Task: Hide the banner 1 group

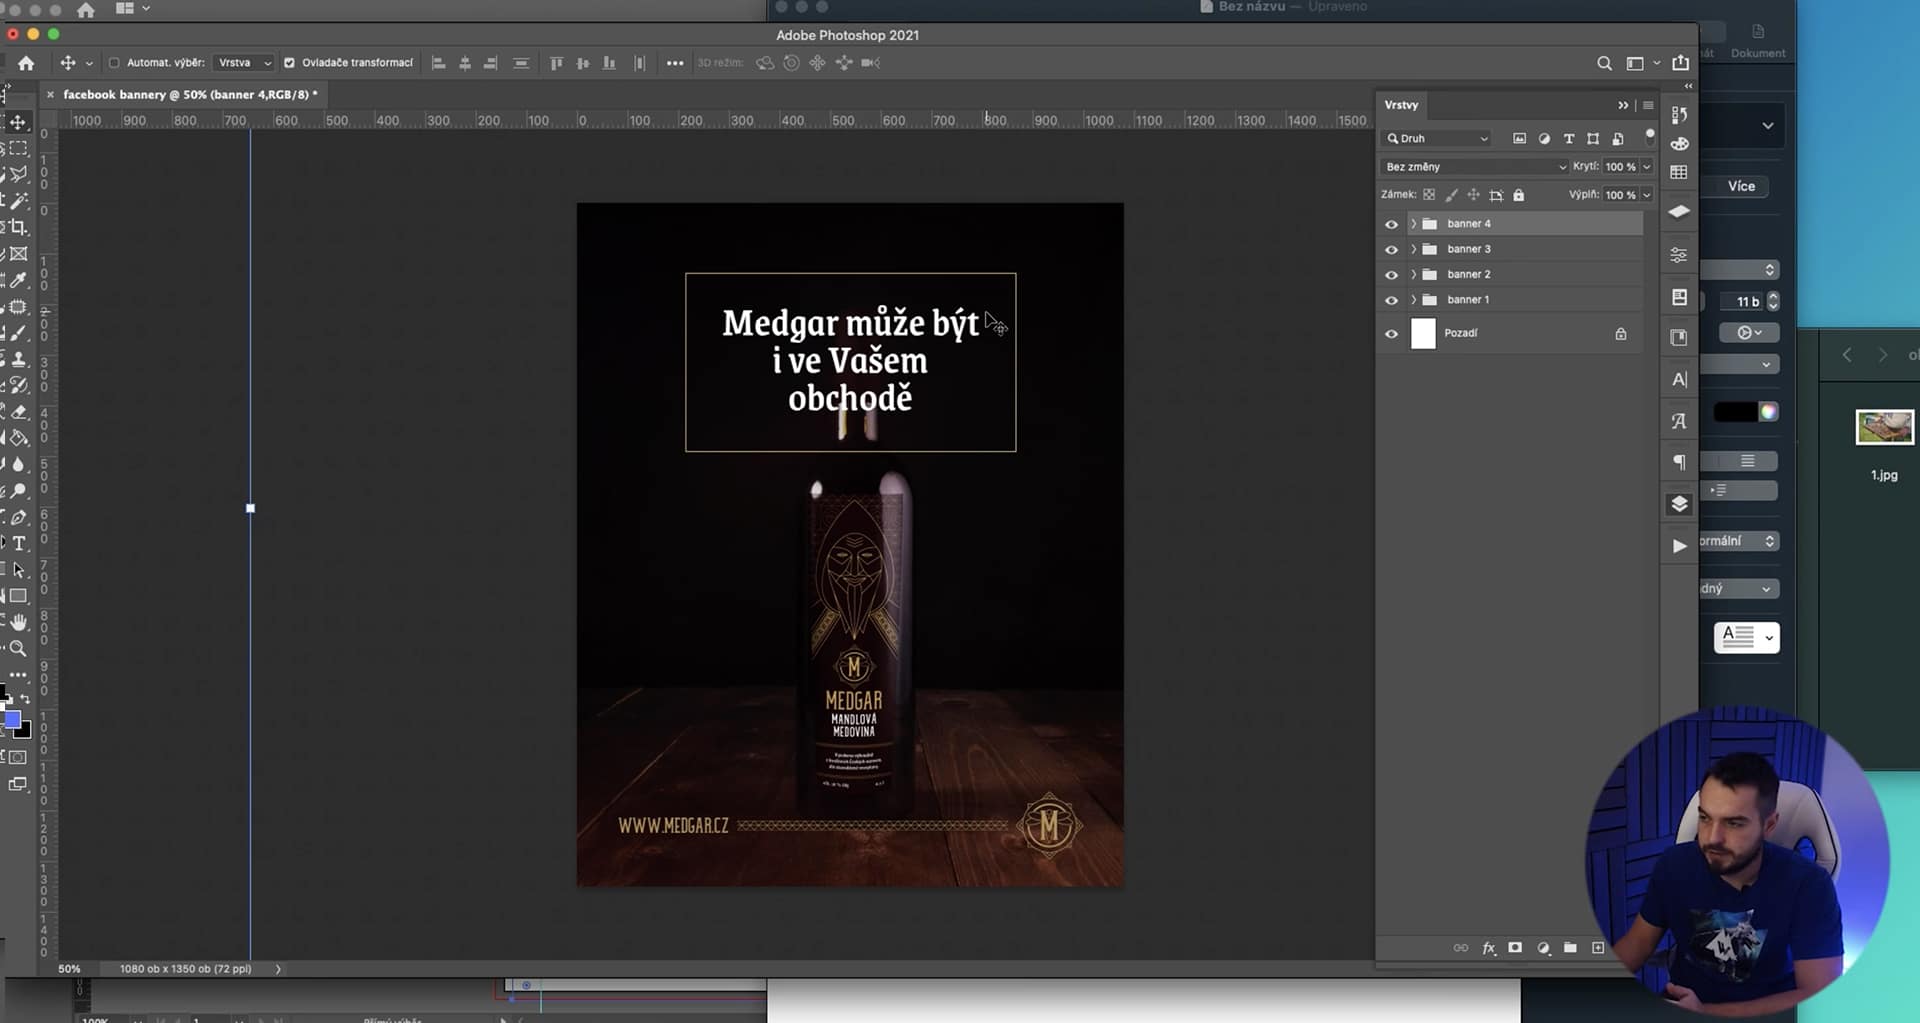Action: pos(1391,300)
